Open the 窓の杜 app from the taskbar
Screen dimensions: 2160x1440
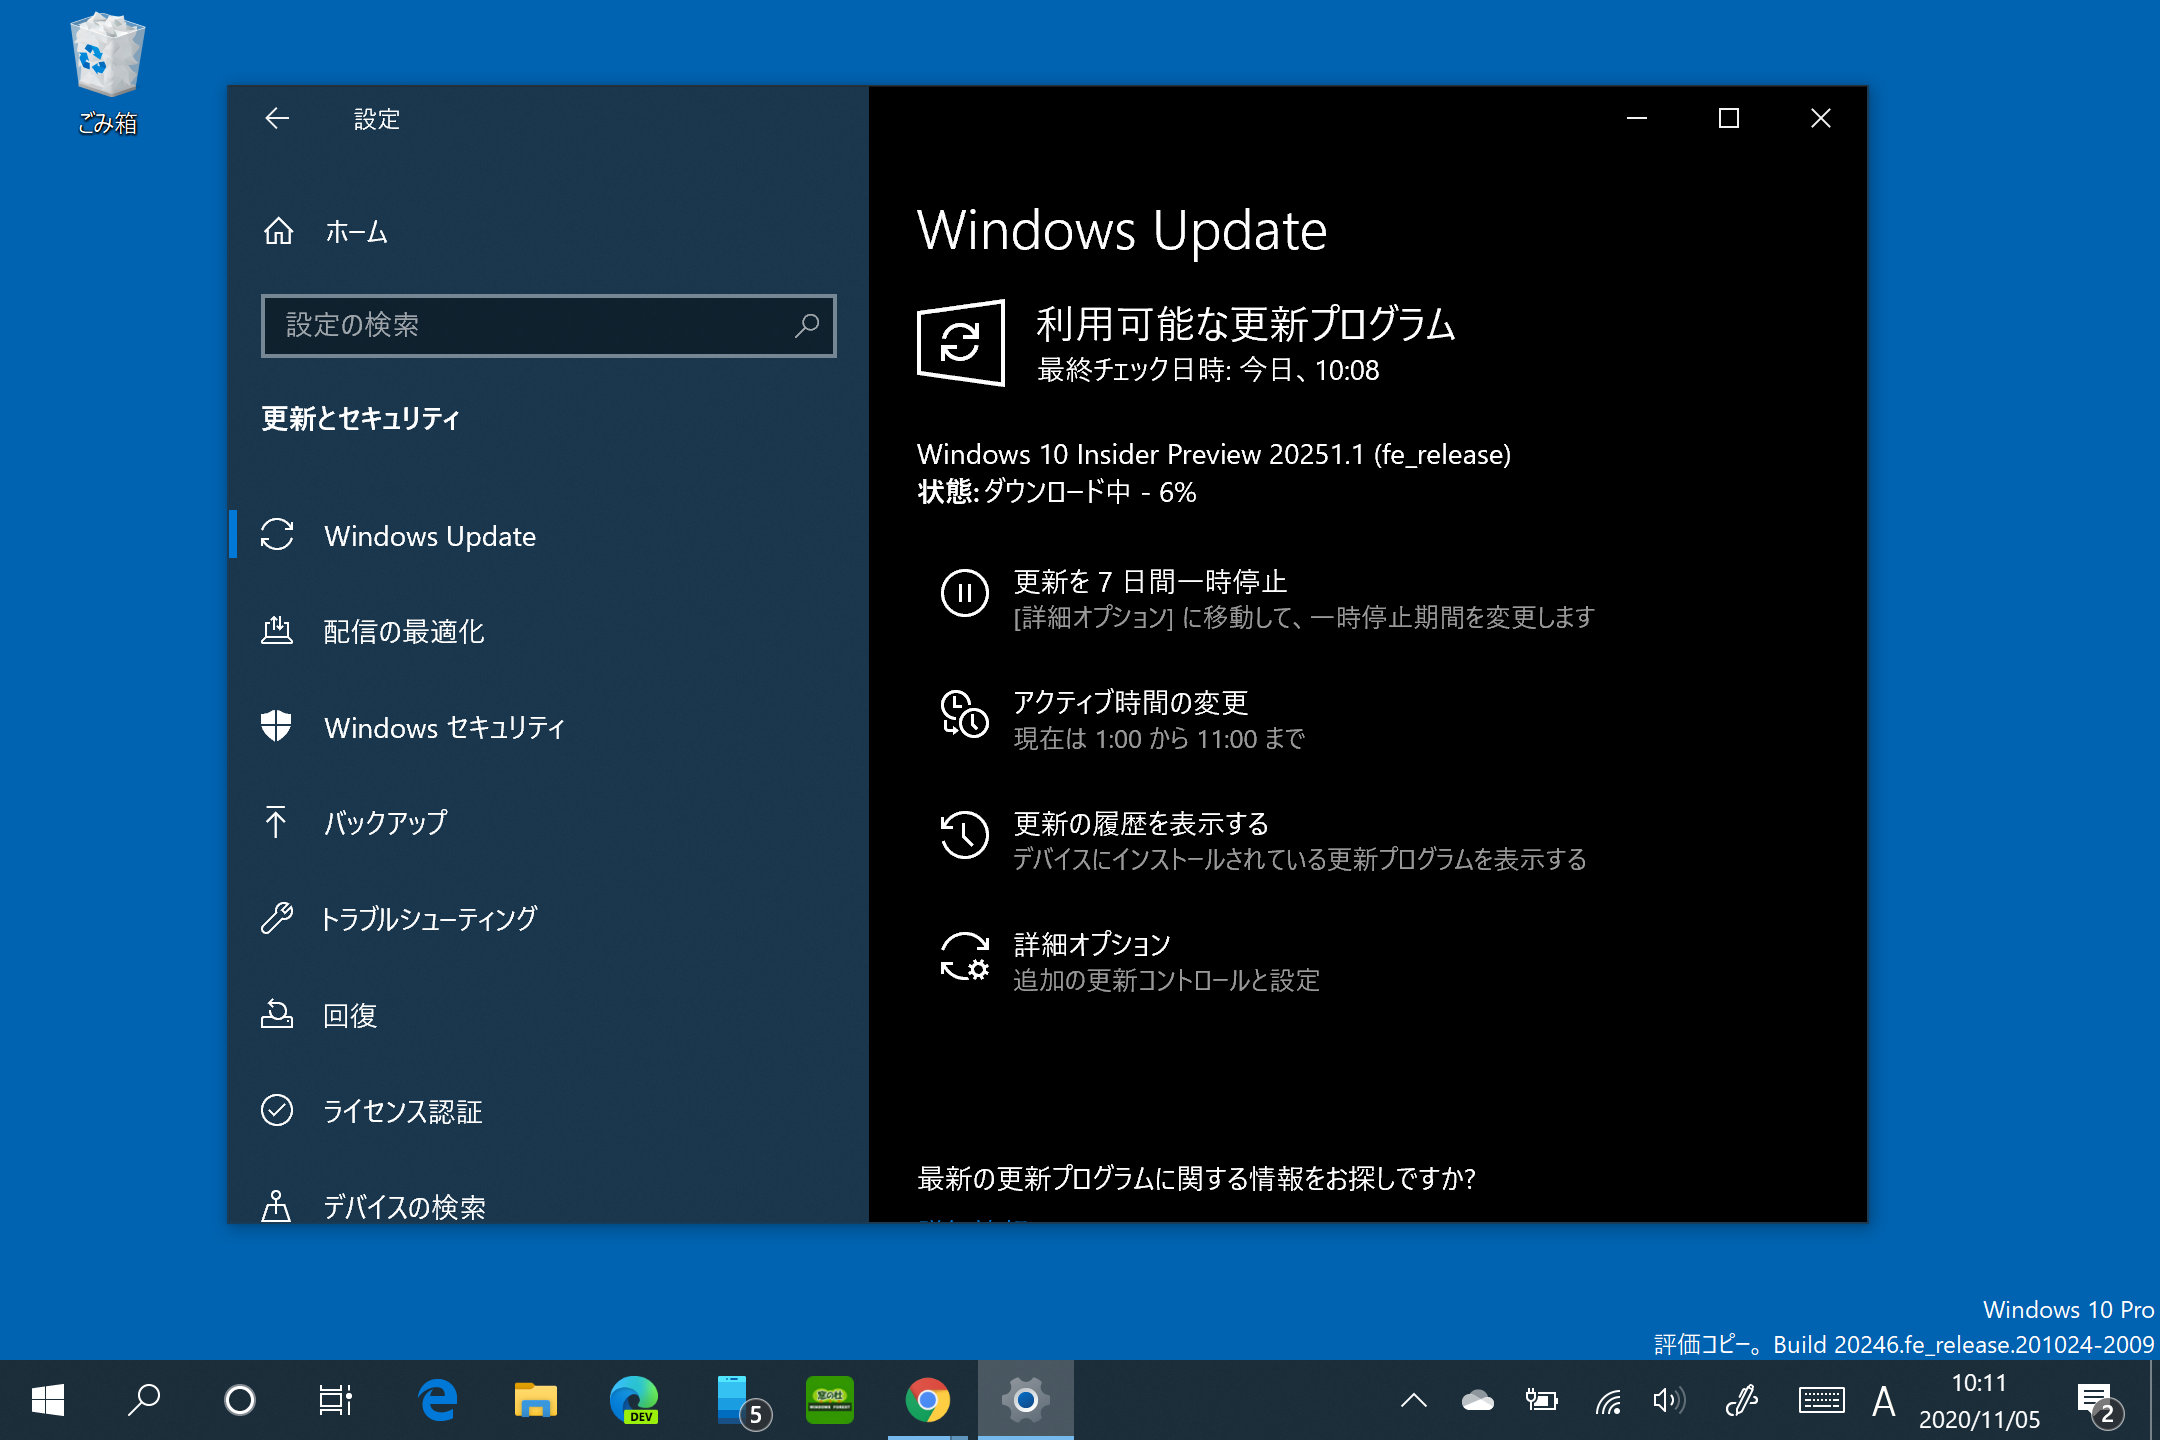coord(830,1399)
